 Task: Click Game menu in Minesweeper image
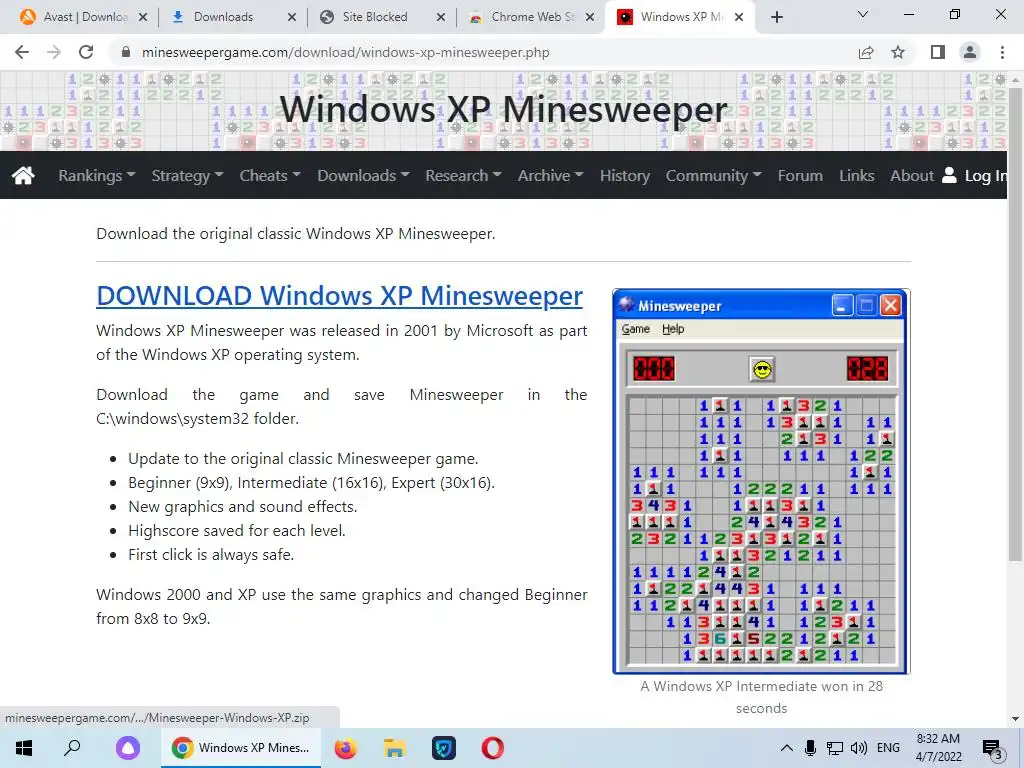(635, 329)
